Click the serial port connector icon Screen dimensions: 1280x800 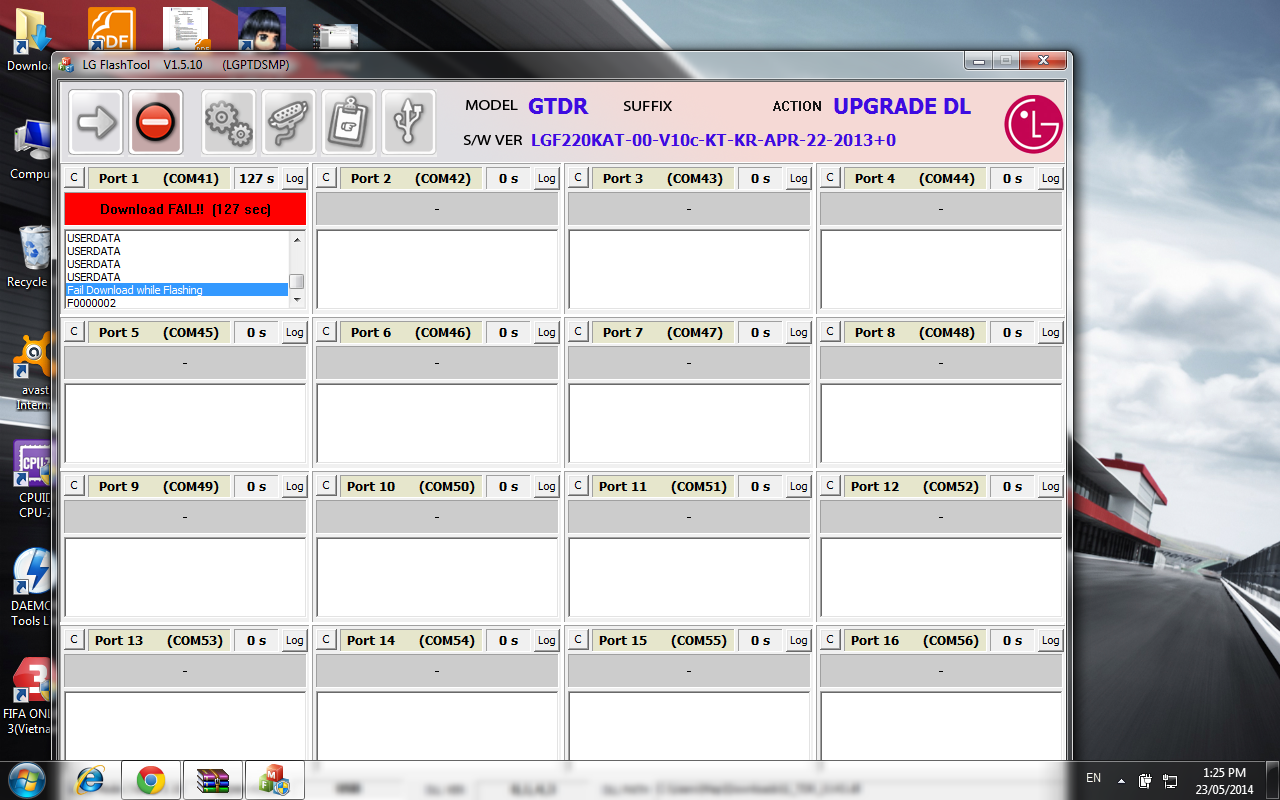(288, 122)
